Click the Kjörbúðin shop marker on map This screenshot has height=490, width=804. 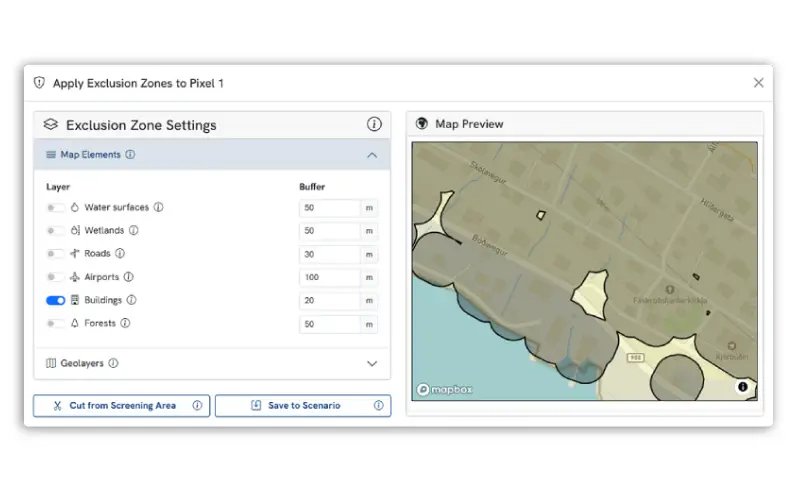point(732,346)
